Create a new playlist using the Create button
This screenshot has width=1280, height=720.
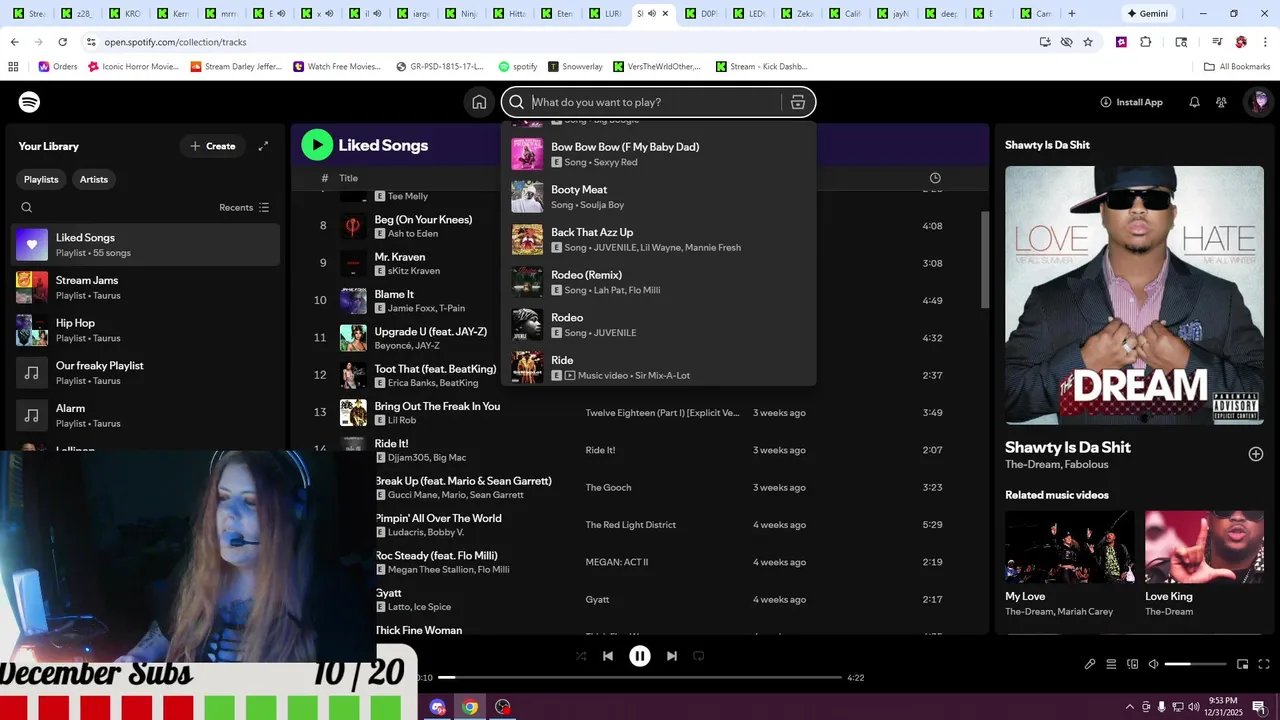tap(213, 146)
